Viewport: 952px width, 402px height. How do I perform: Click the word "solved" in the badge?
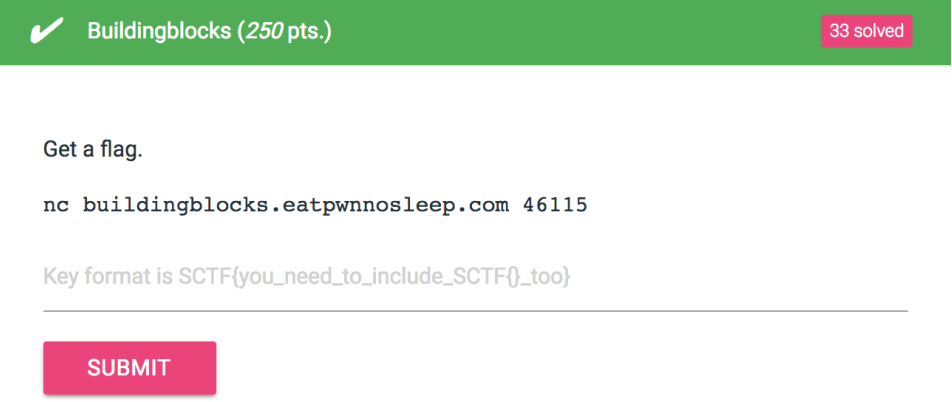tap(879, 31)
